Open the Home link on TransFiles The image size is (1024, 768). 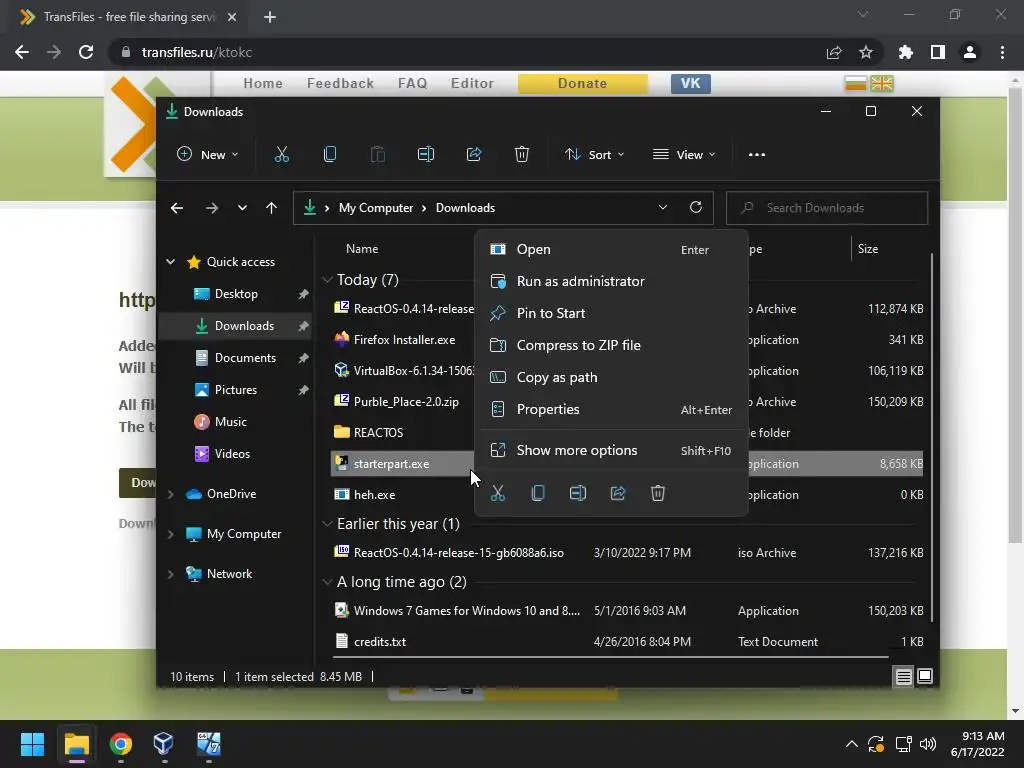pyautogui.click(x=263, y=84)
